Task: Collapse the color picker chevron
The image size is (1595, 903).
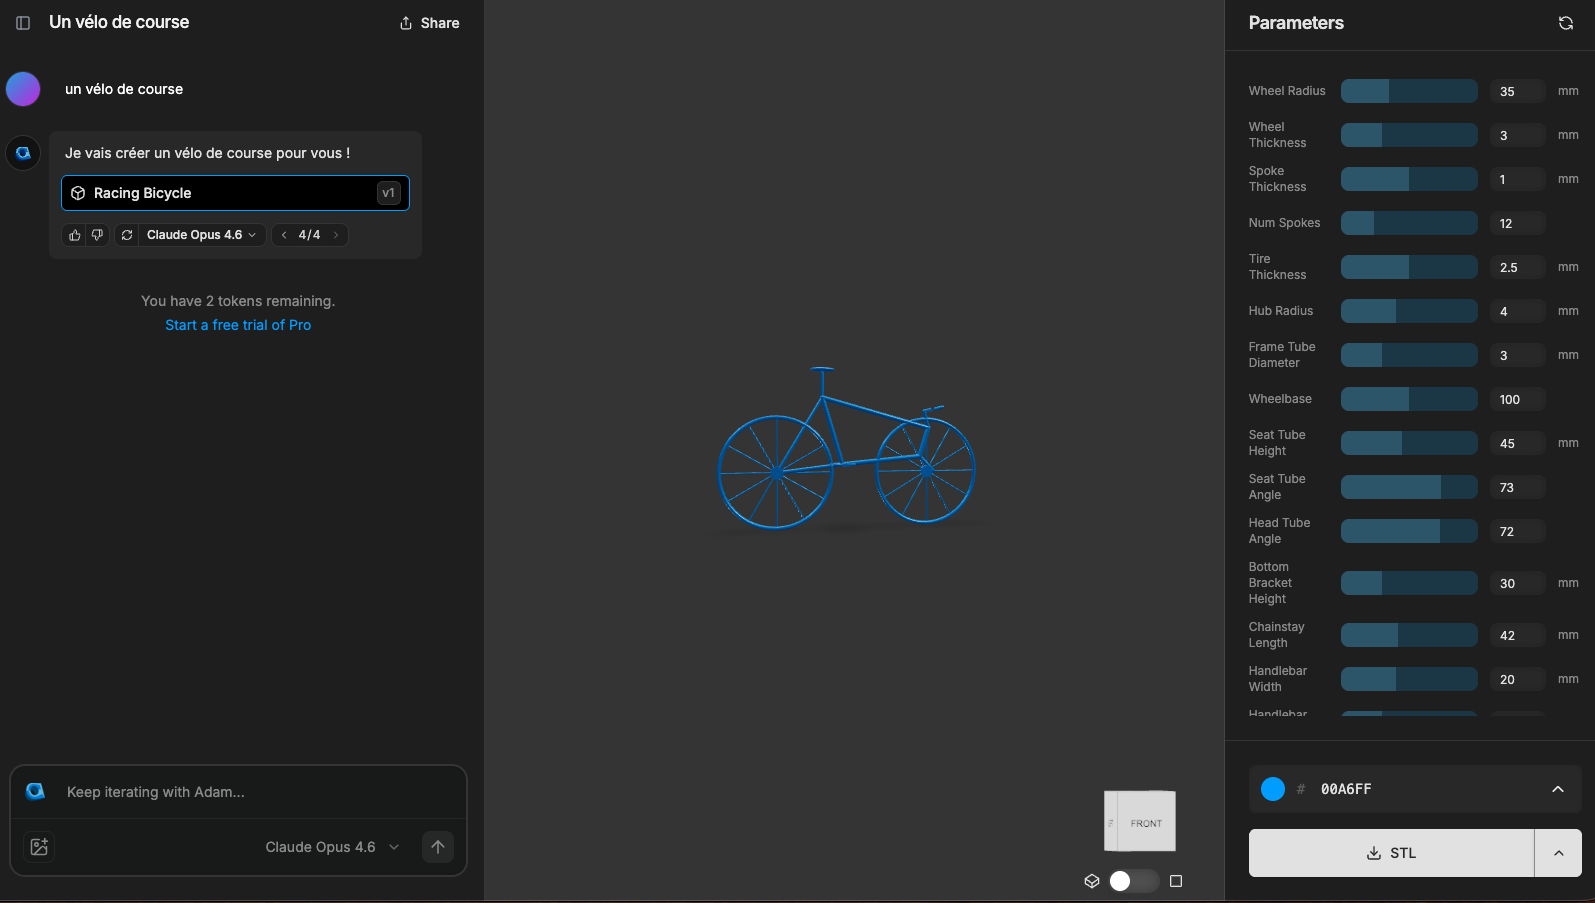Action: 1557,789
